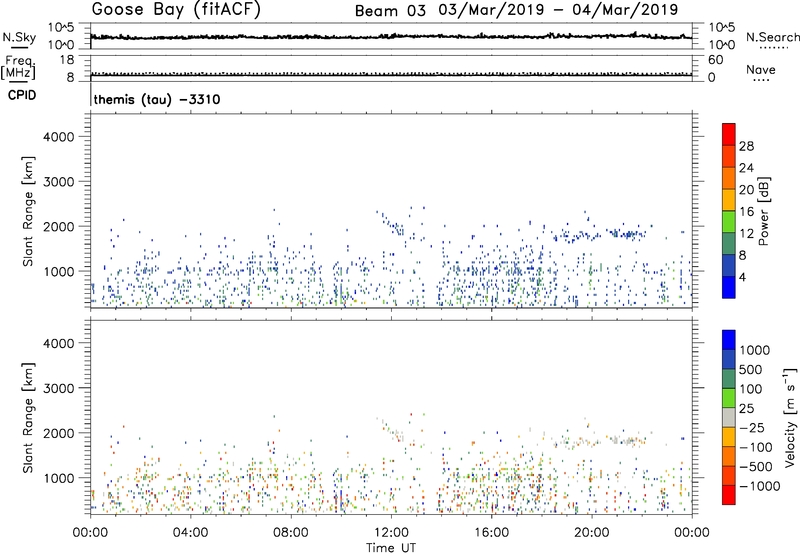Click the red bottom segment of Velocity colorbar
Image resolution: width=800 pixels, height=554 pixels.
(x=729, y=495)
